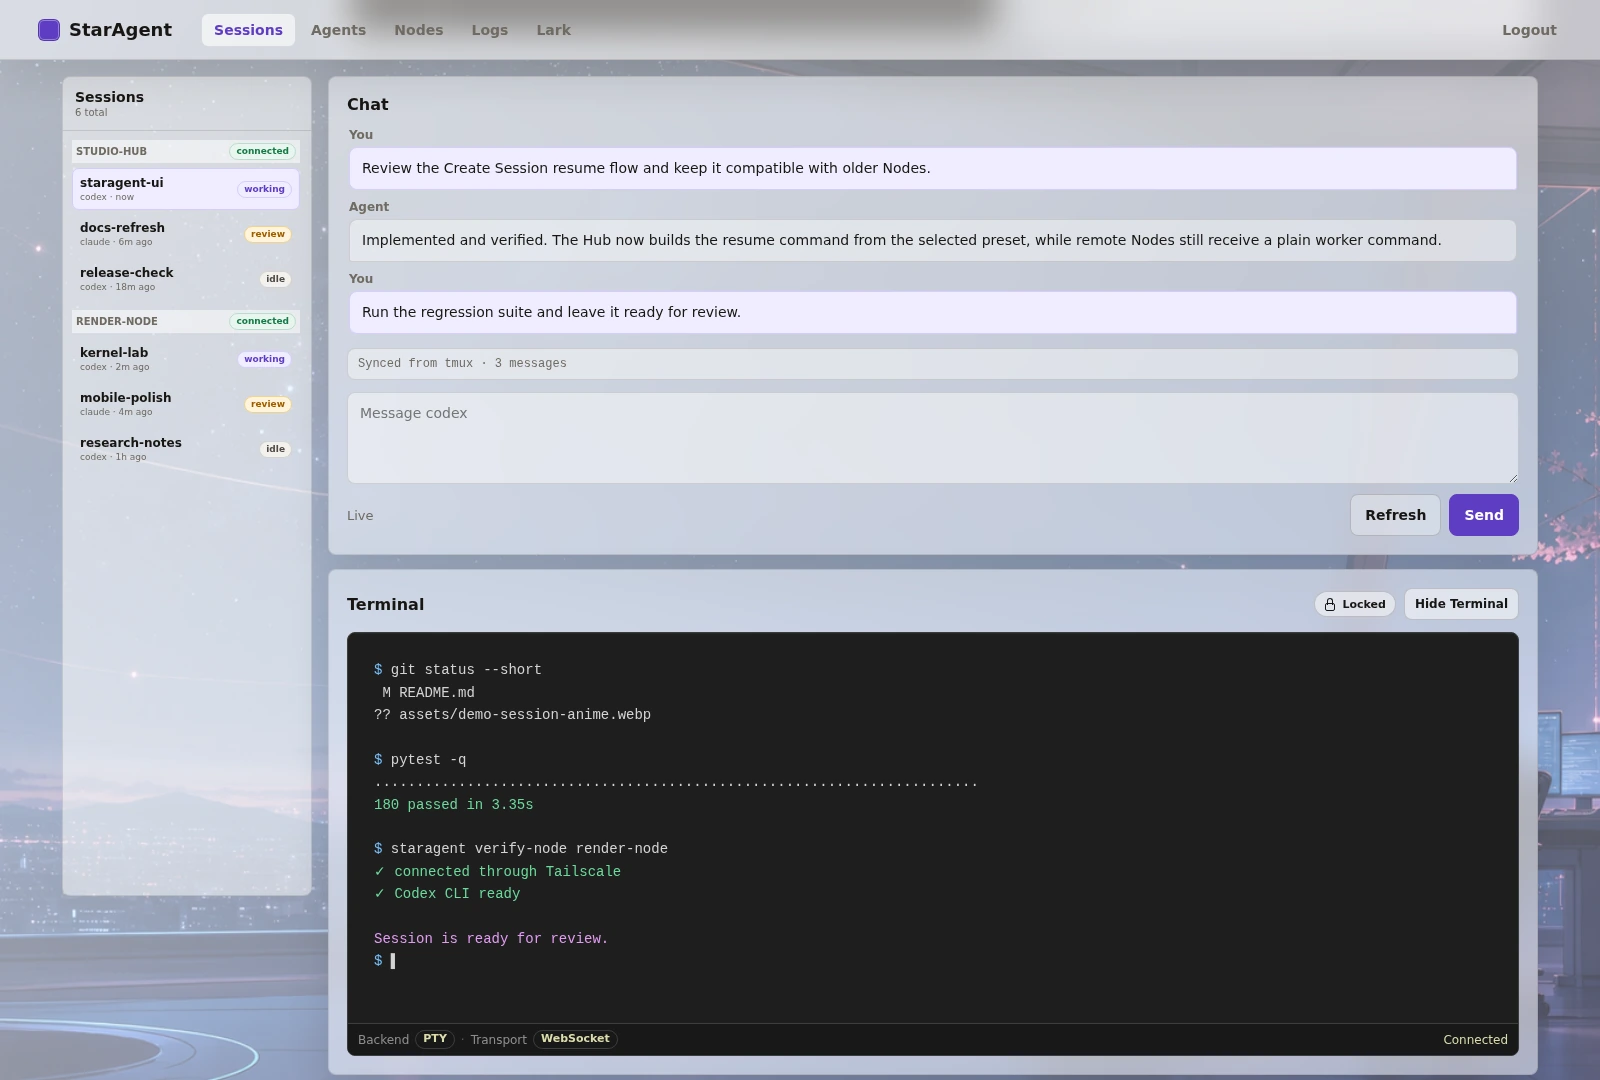Click the RENDER-NODE node header
Viewport: 1600px width, 1080px height.
coord(186,321)
